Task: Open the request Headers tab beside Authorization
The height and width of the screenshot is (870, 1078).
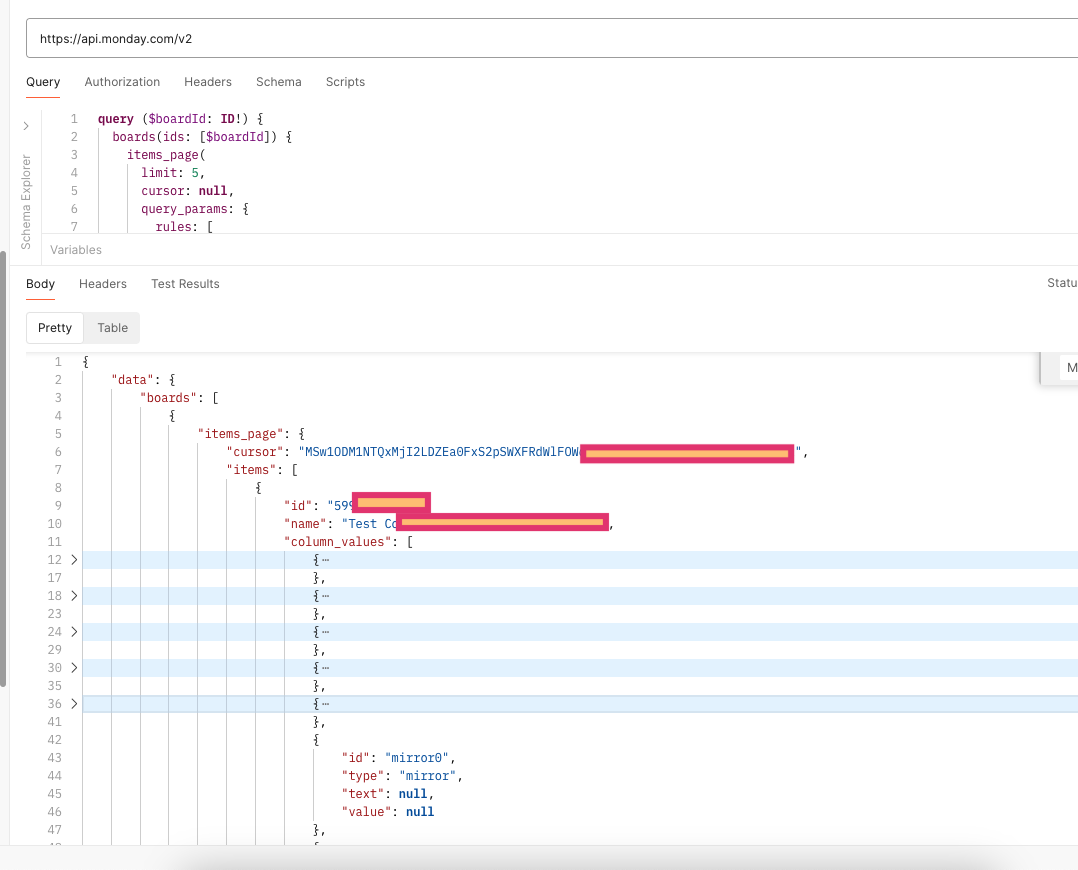Action: click(x=208, y=82)
